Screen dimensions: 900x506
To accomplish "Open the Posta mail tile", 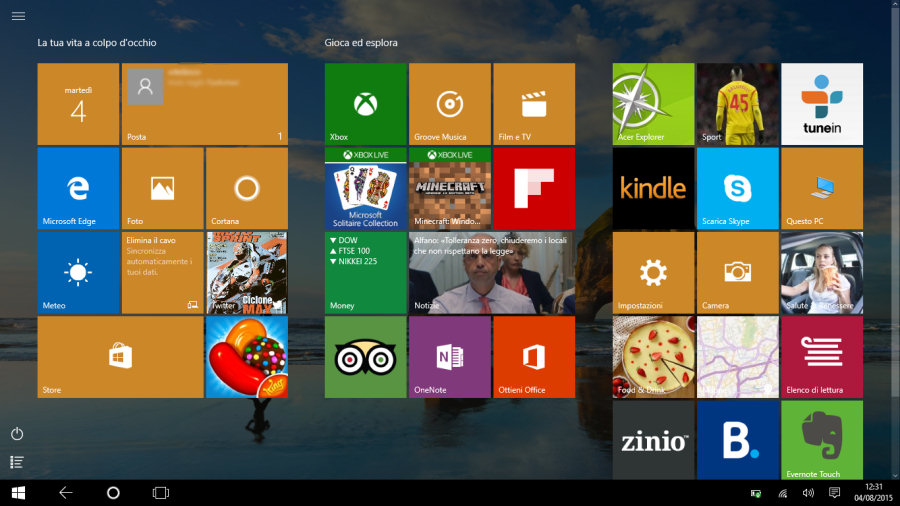I will pyautogui.click(x=205, y=104).
